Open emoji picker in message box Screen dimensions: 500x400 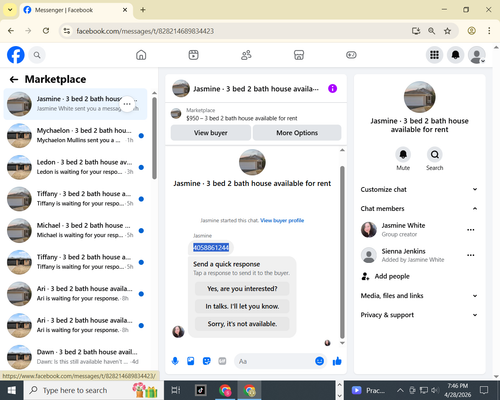tap(319, 361)
